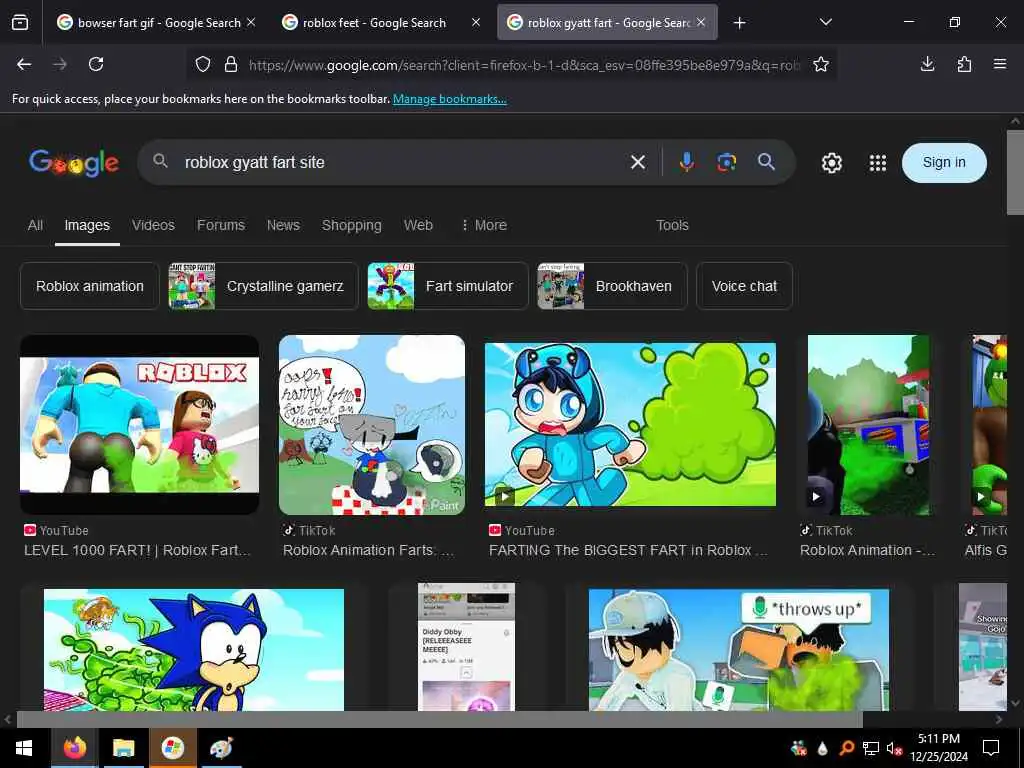Filter by Fart simulator chip

(447, 286)
